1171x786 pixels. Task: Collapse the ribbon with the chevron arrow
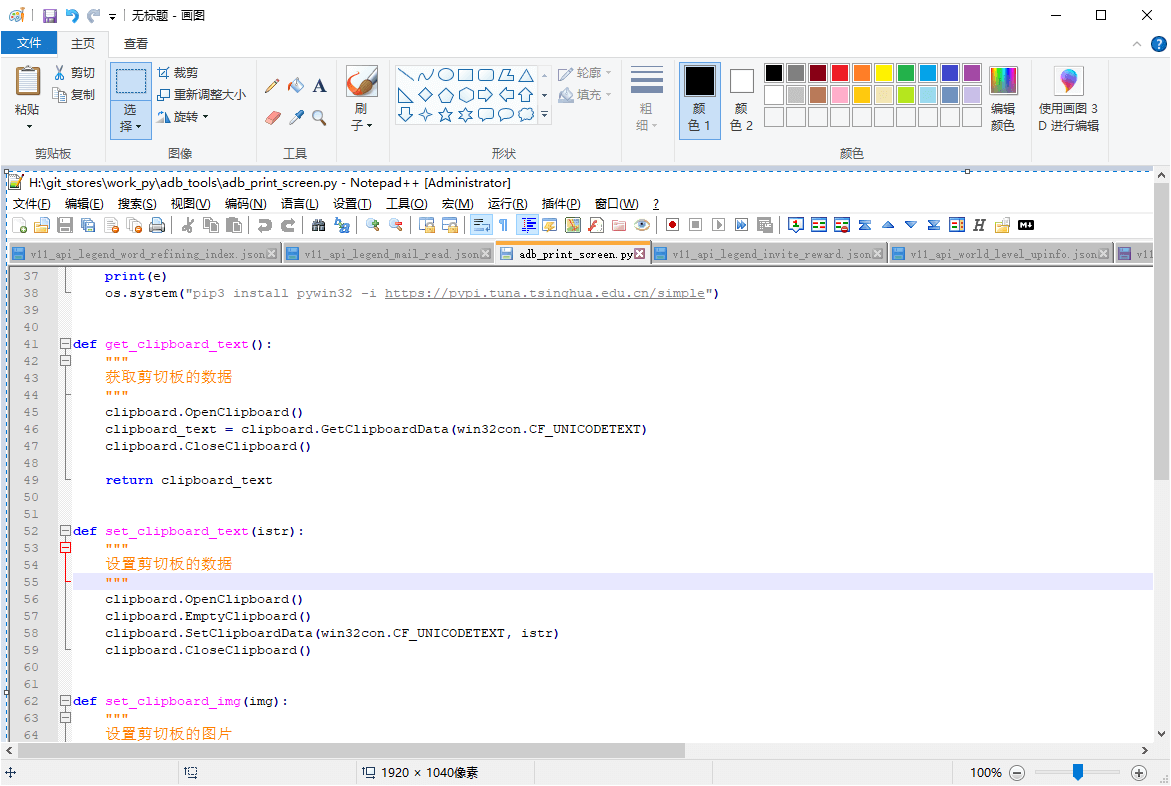[x=1136, y=44]
